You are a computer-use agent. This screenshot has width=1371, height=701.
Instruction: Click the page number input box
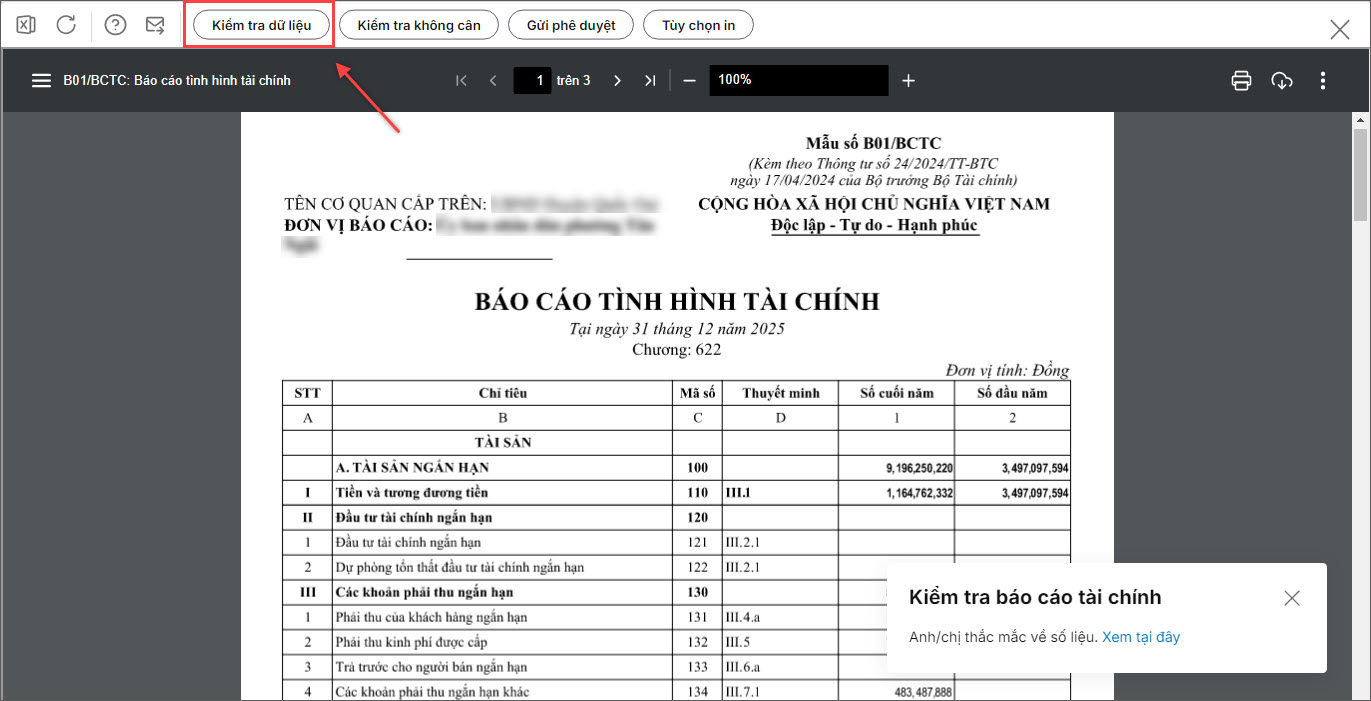click(533, 80)
